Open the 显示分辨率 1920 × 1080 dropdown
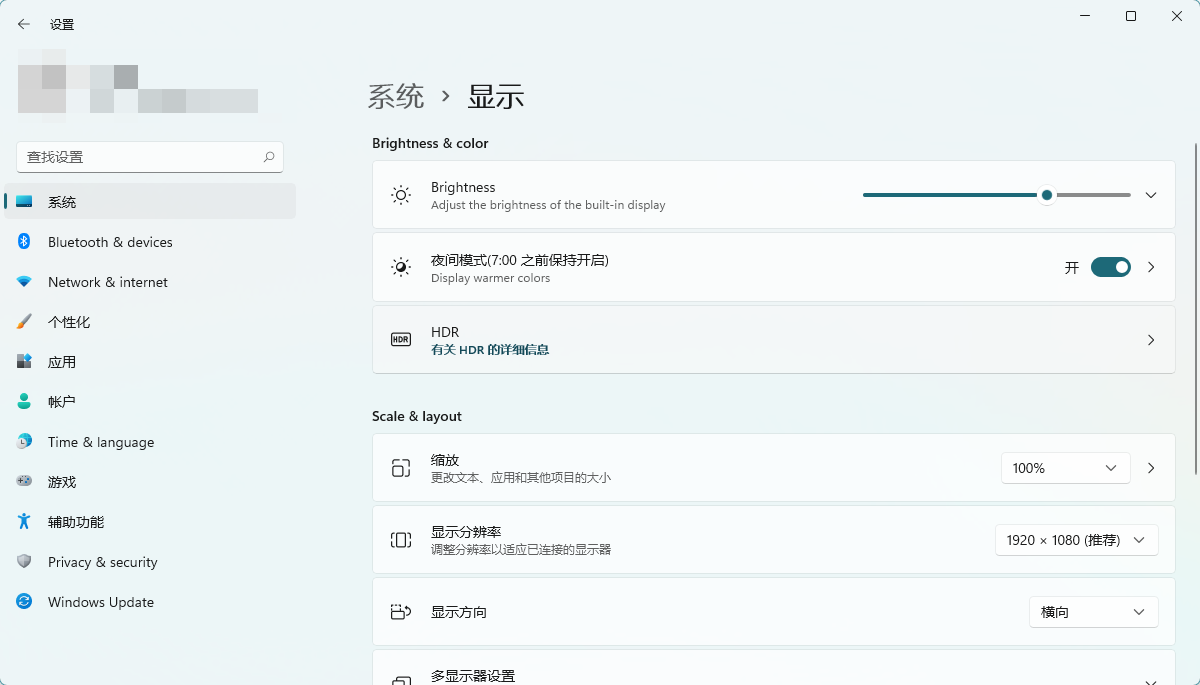This screenshot has height=685, width=1200. (x=1076, y=540)
